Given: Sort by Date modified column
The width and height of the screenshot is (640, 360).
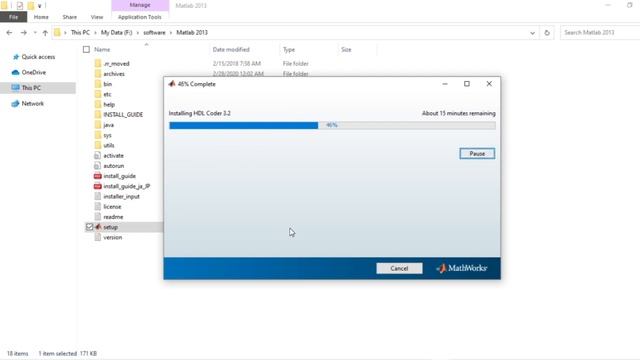Looking at the screenshot, I should pyautogui.click(x=231, y=49).
